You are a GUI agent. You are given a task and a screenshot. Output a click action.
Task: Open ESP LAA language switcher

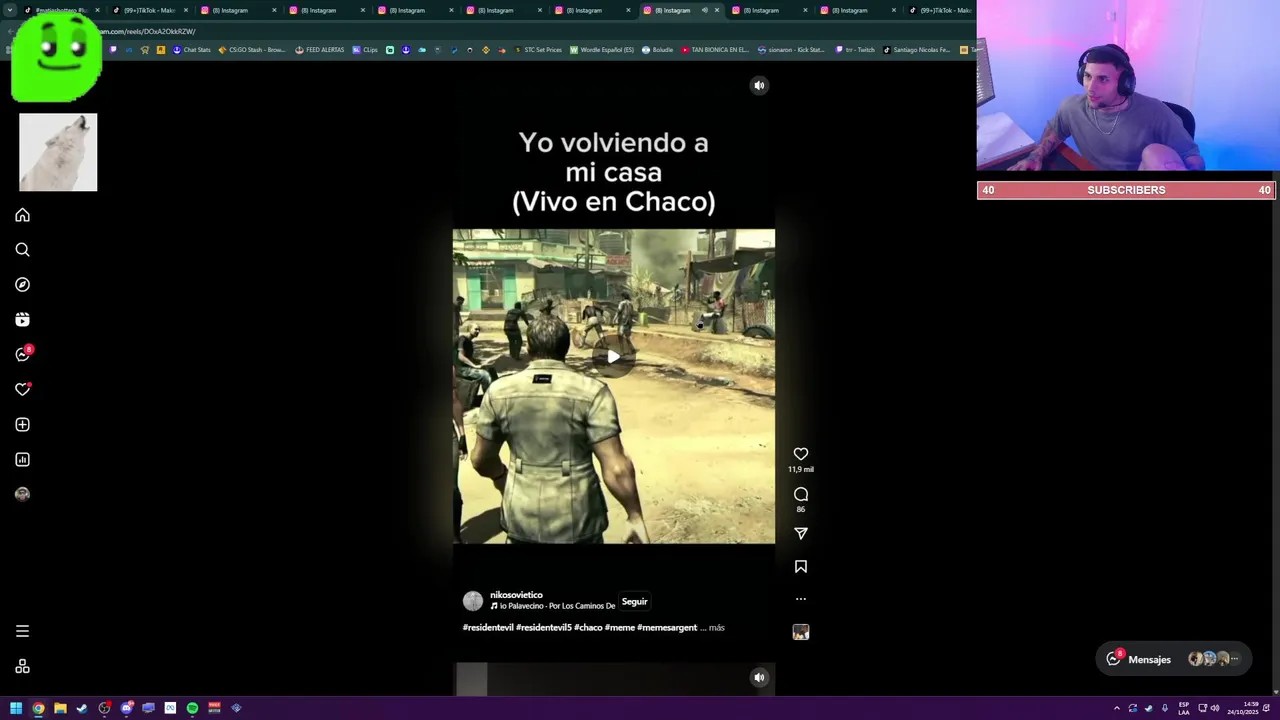click(1184, 708)
